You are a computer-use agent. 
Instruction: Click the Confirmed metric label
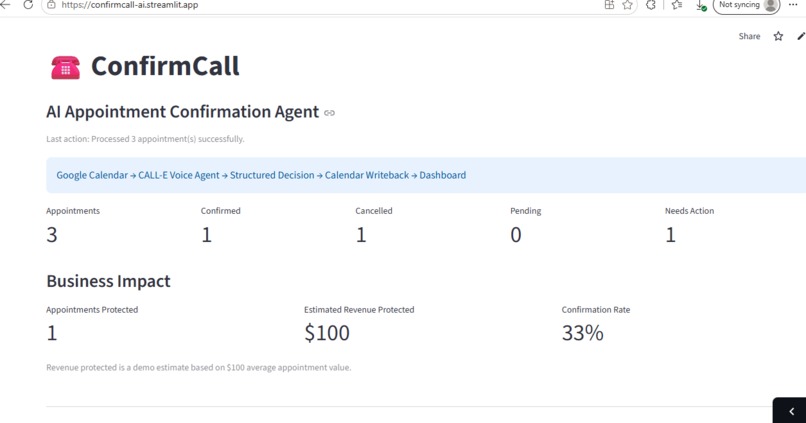tap(221, 211)
